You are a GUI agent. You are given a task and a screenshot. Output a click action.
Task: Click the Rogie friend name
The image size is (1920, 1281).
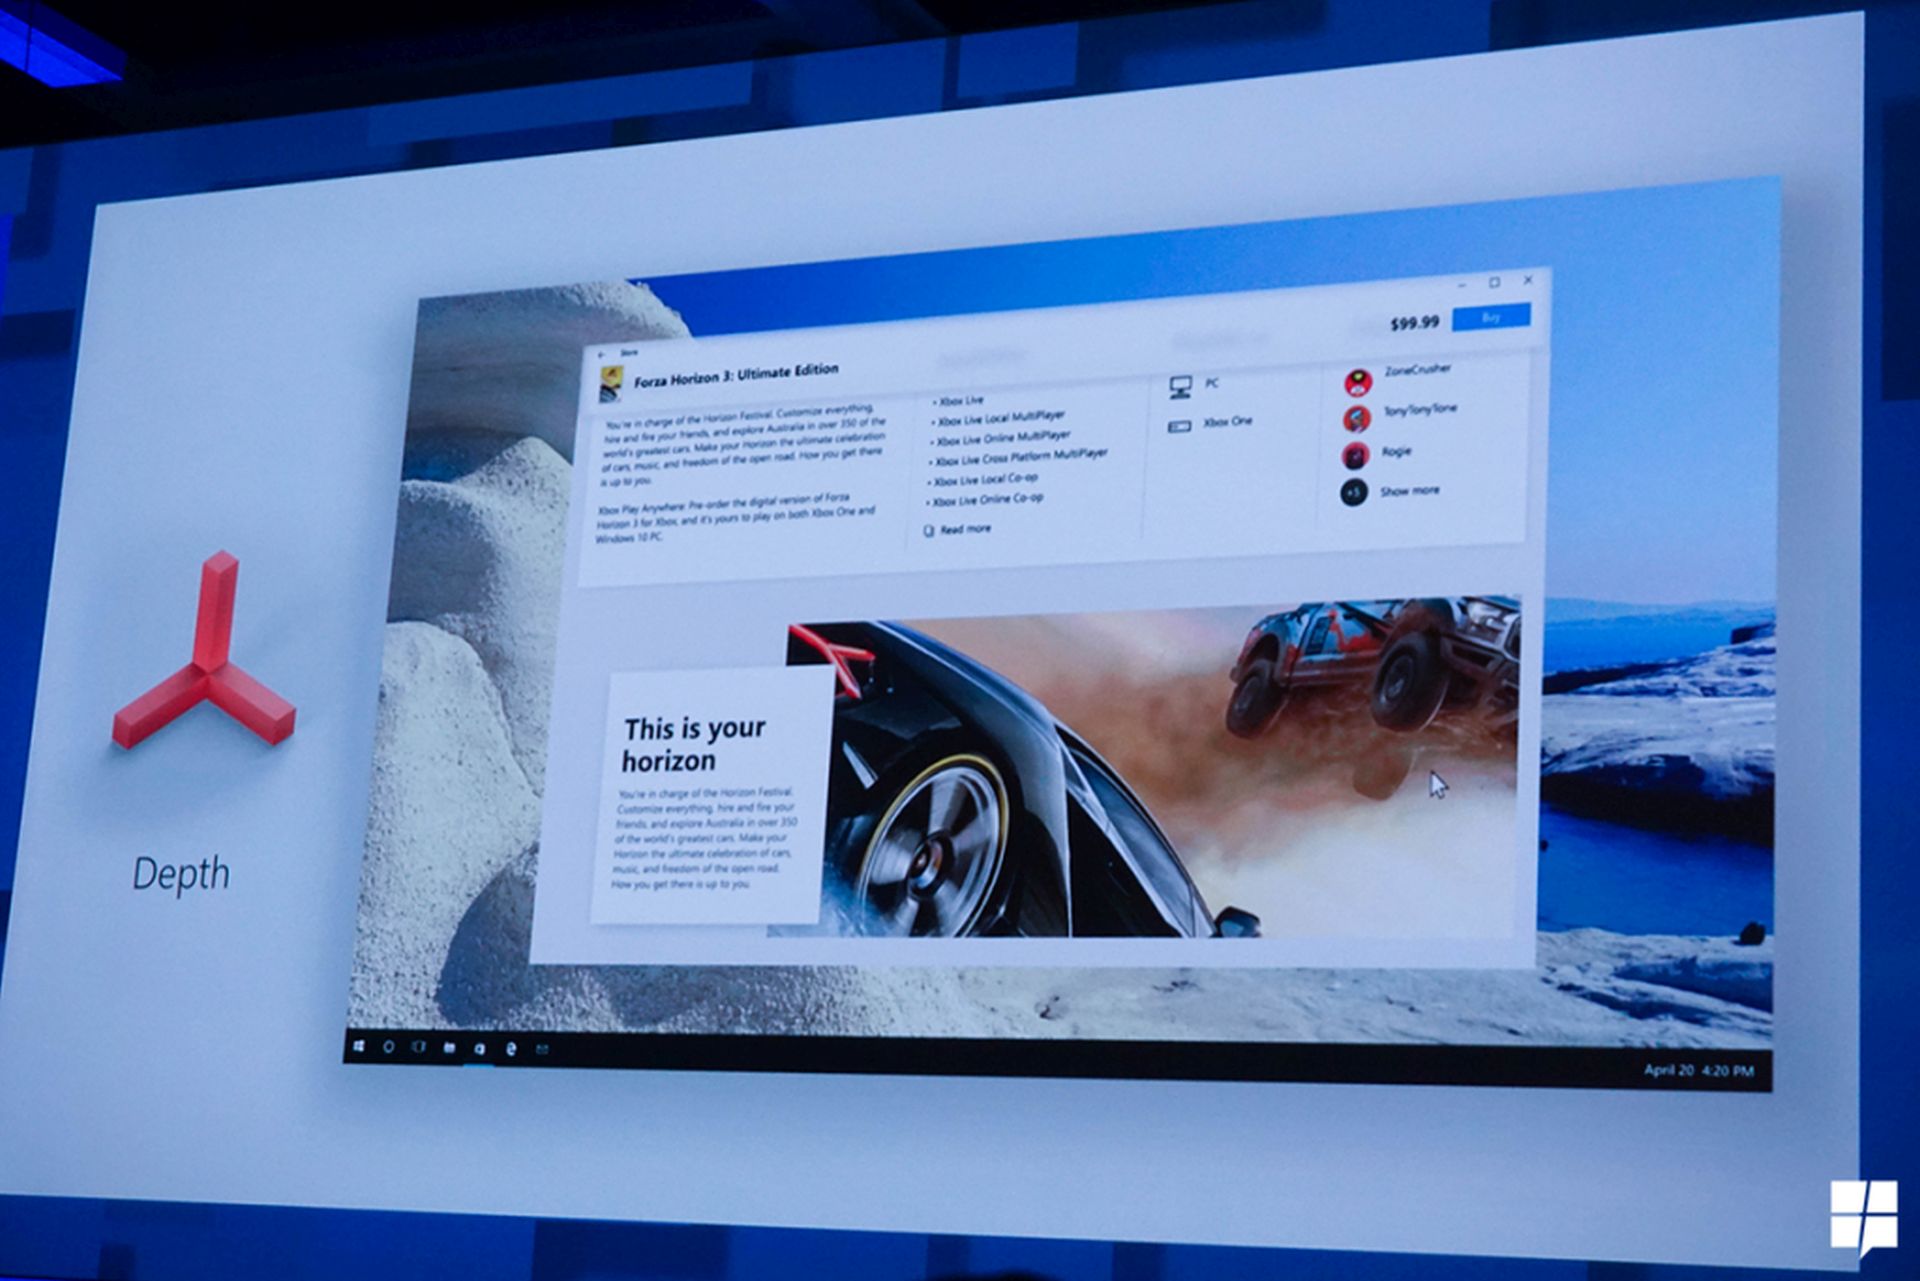(x=1396, y=451)
